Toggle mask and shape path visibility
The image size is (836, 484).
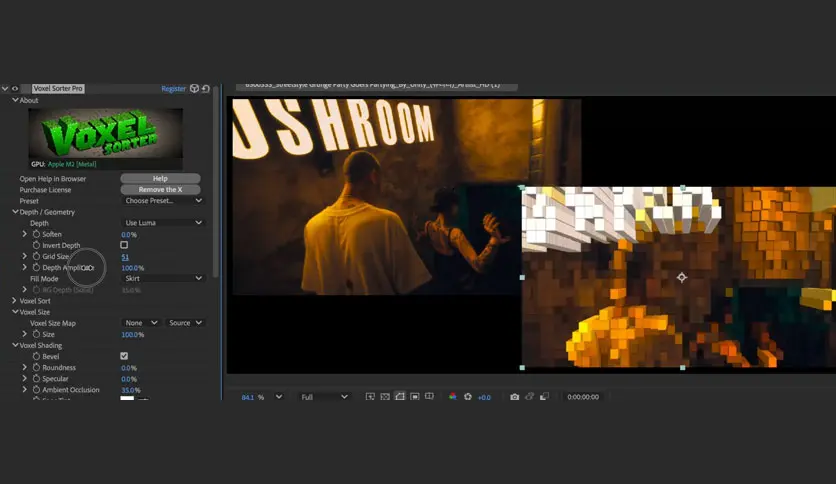click(399, 397)
